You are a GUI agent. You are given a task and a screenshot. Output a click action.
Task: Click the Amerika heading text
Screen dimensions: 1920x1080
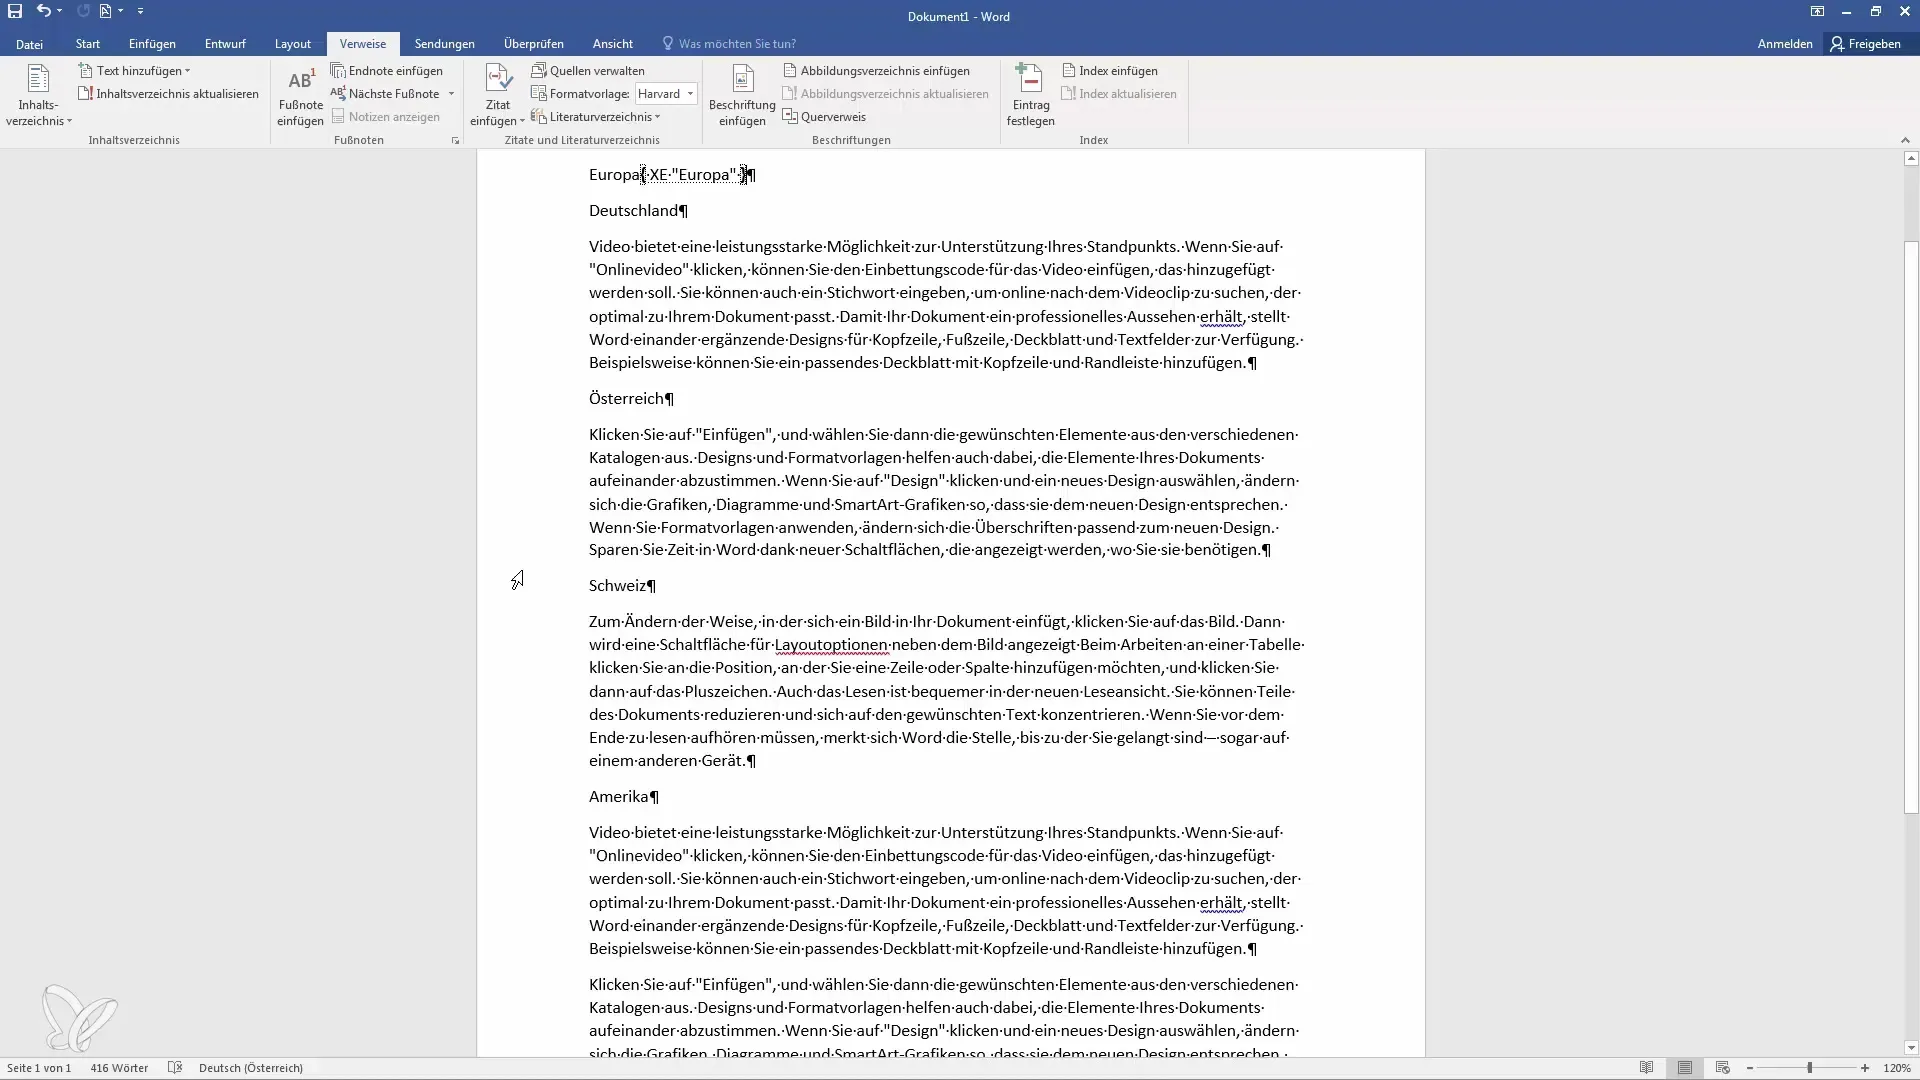tap(619, 797)
